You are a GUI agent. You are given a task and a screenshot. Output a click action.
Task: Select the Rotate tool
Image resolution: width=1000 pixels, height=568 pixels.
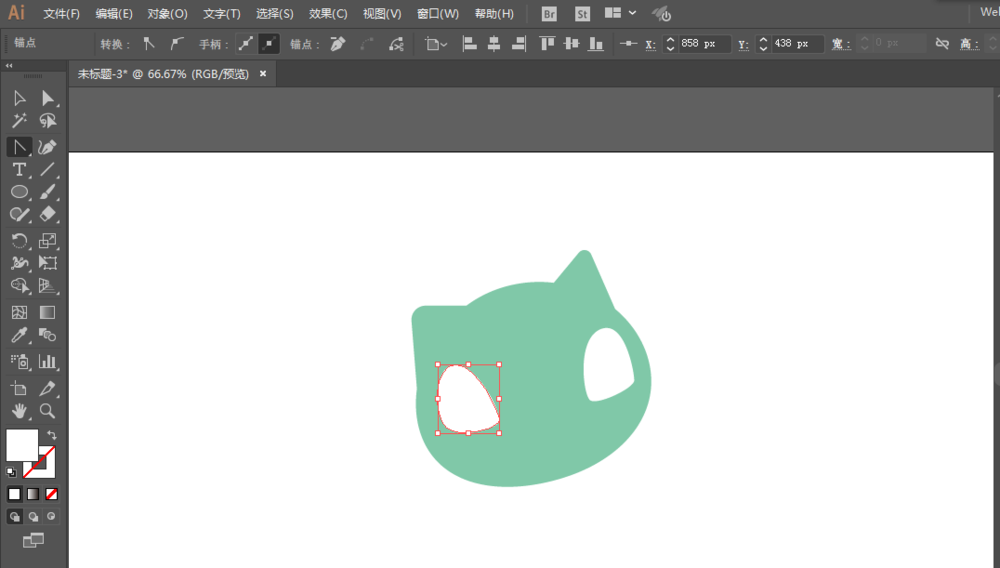(x=19, y=241)
